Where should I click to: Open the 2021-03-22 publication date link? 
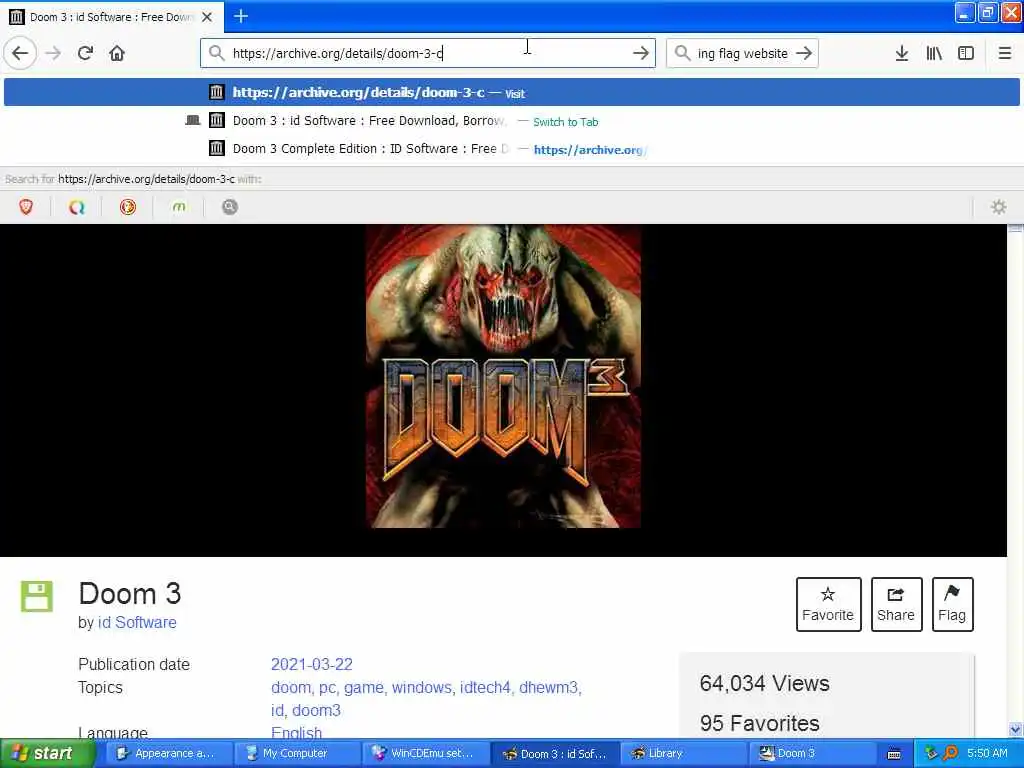312,664
